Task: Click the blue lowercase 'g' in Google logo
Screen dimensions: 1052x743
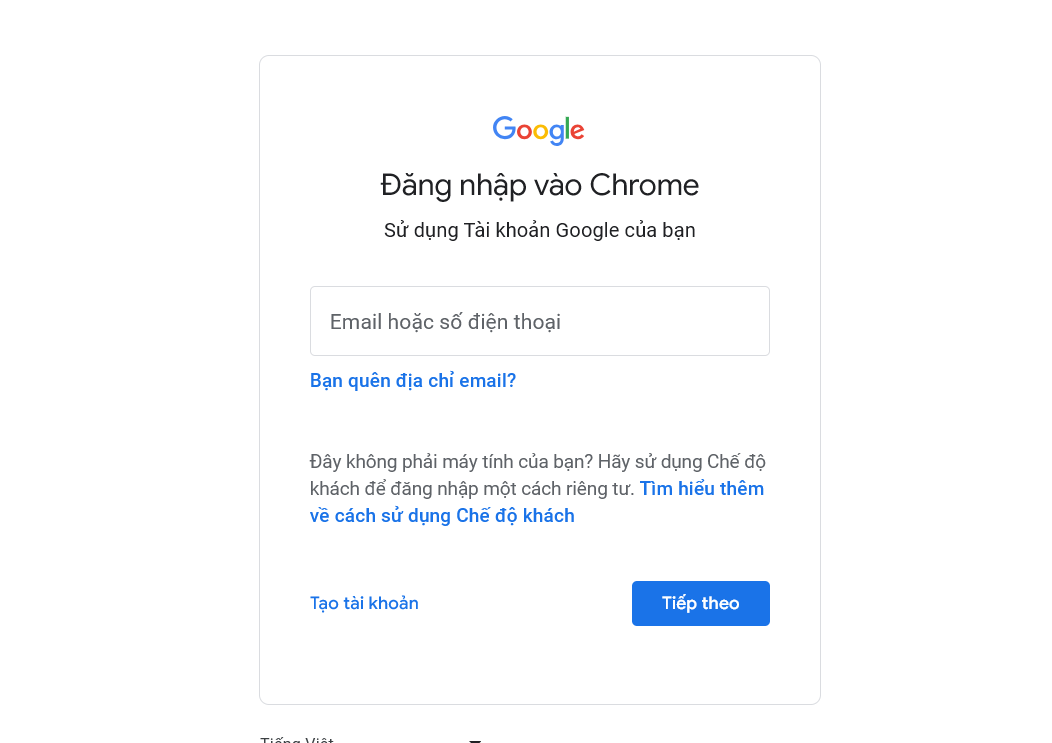Action: tap(557, 134)
